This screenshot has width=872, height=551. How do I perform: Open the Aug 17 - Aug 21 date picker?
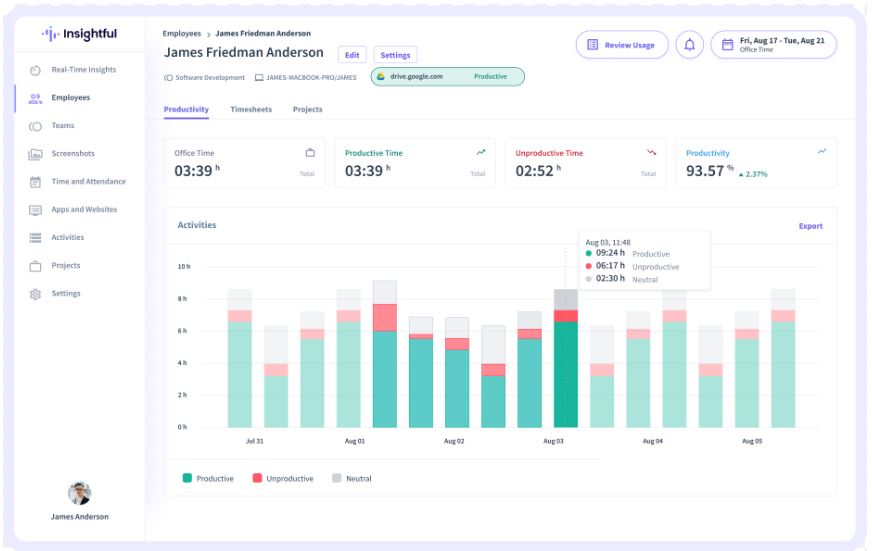(774, 44)
